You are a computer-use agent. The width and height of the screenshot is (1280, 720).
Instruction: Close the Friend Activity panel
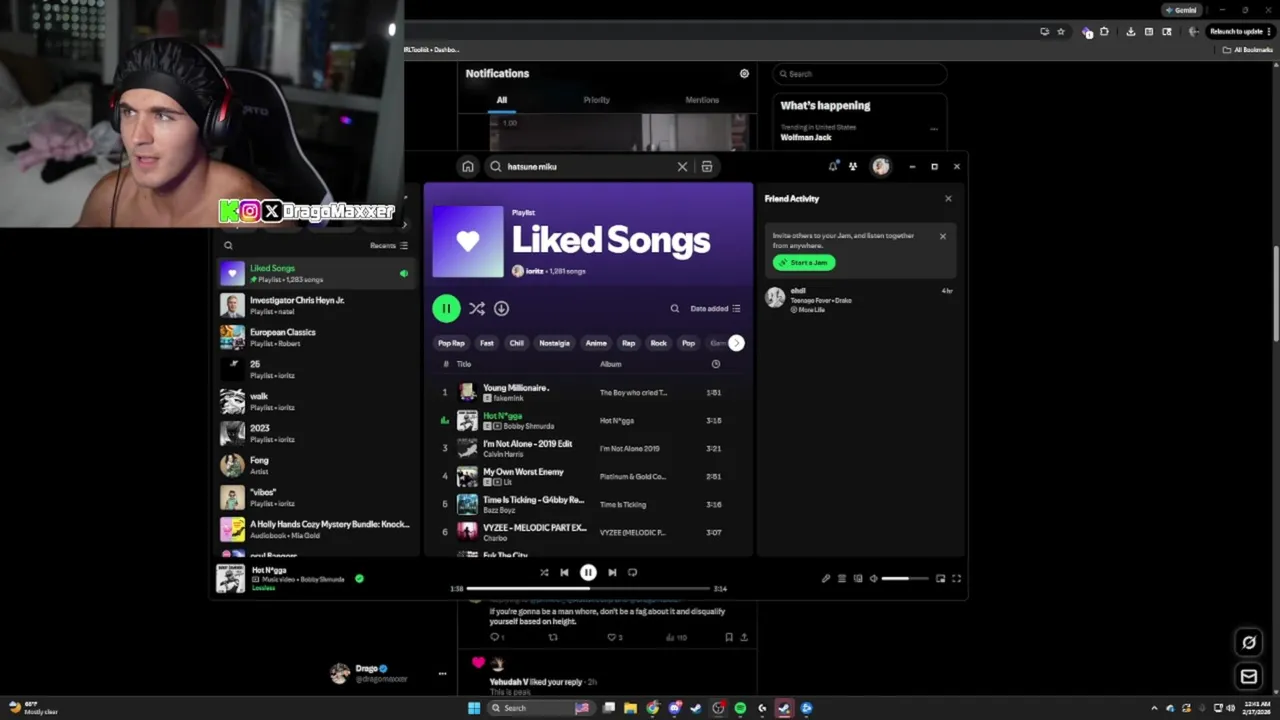coord(948,199)
